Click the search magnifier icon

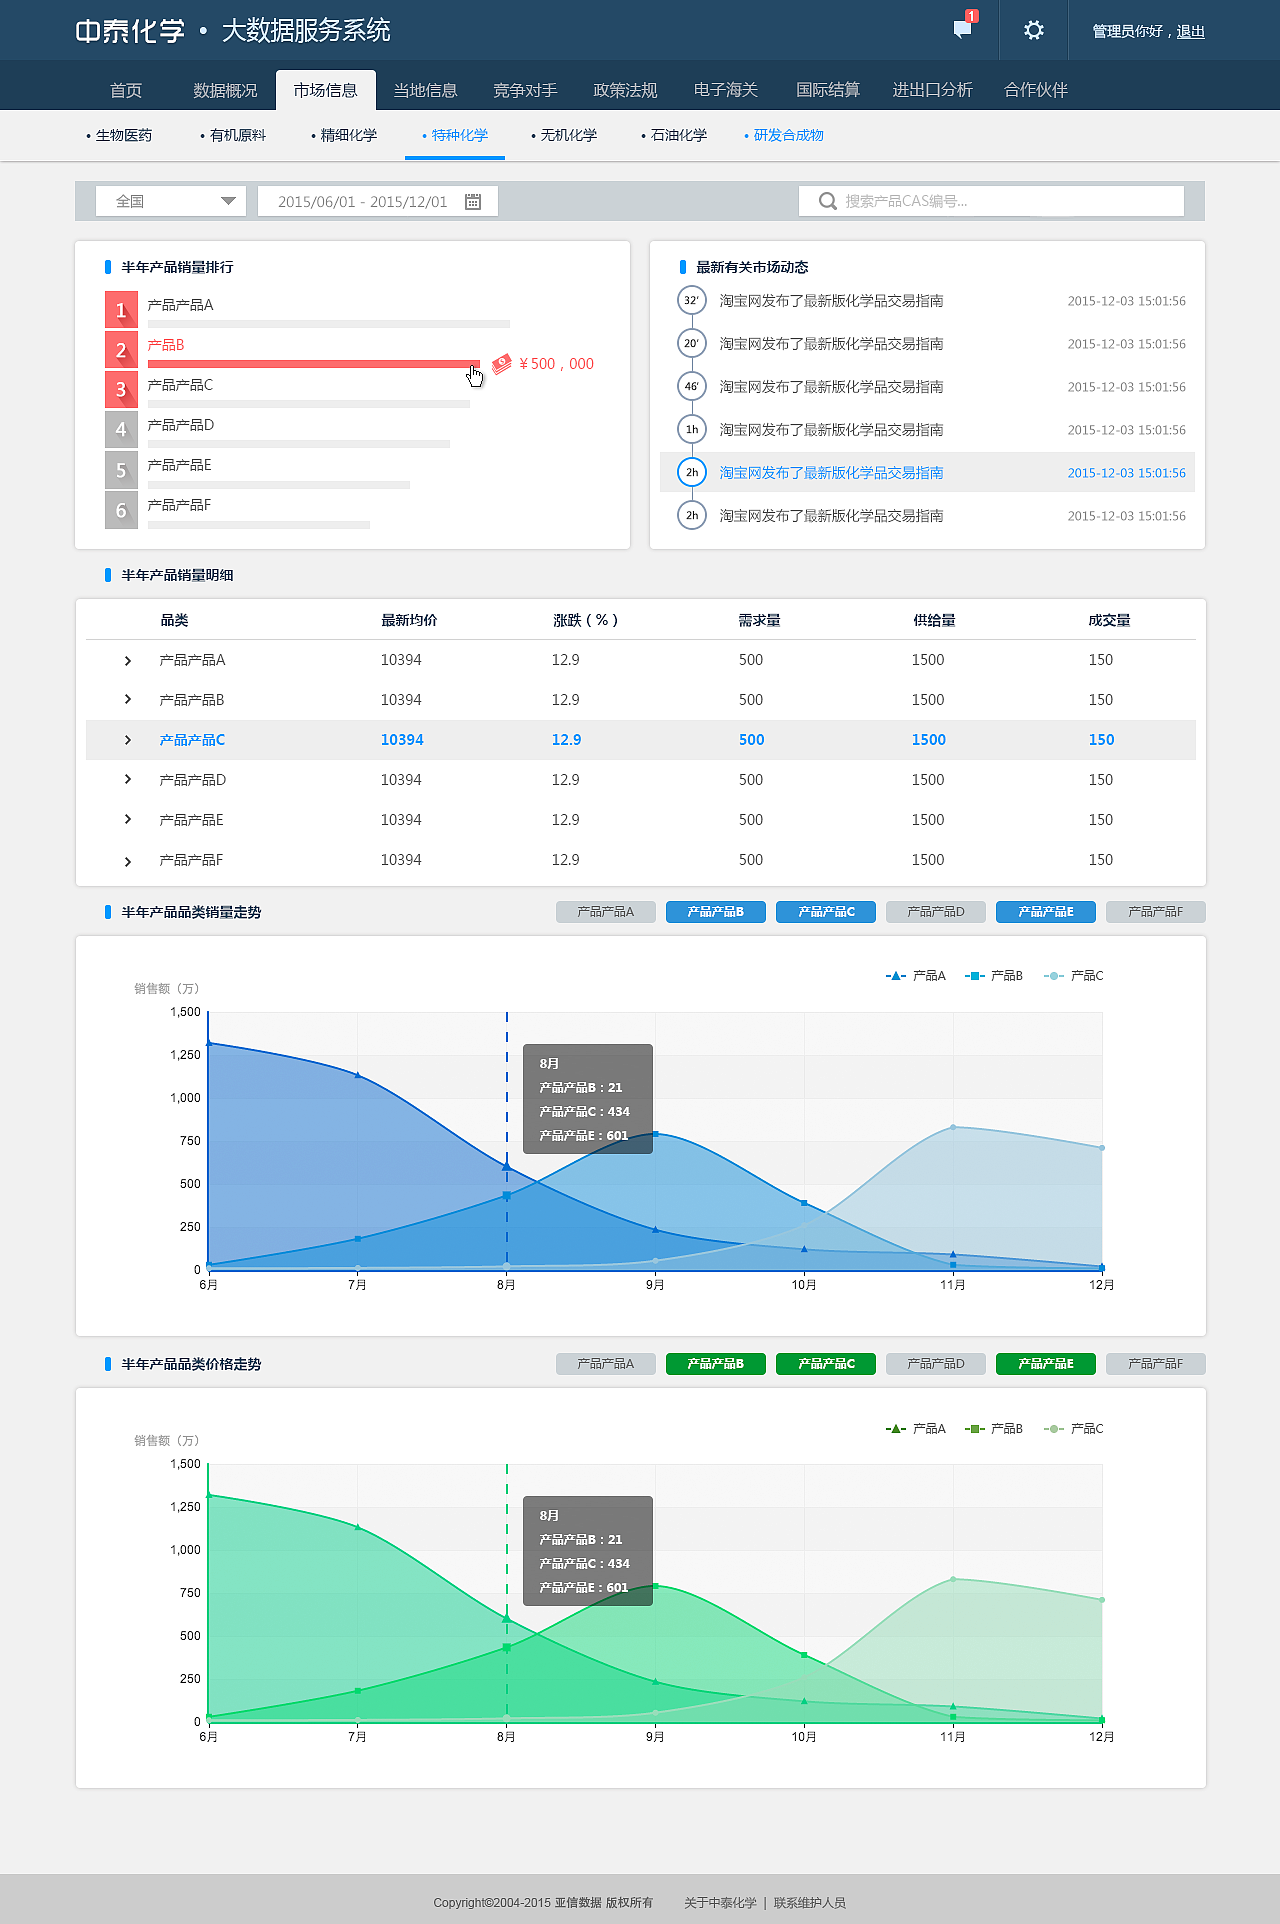827,201
